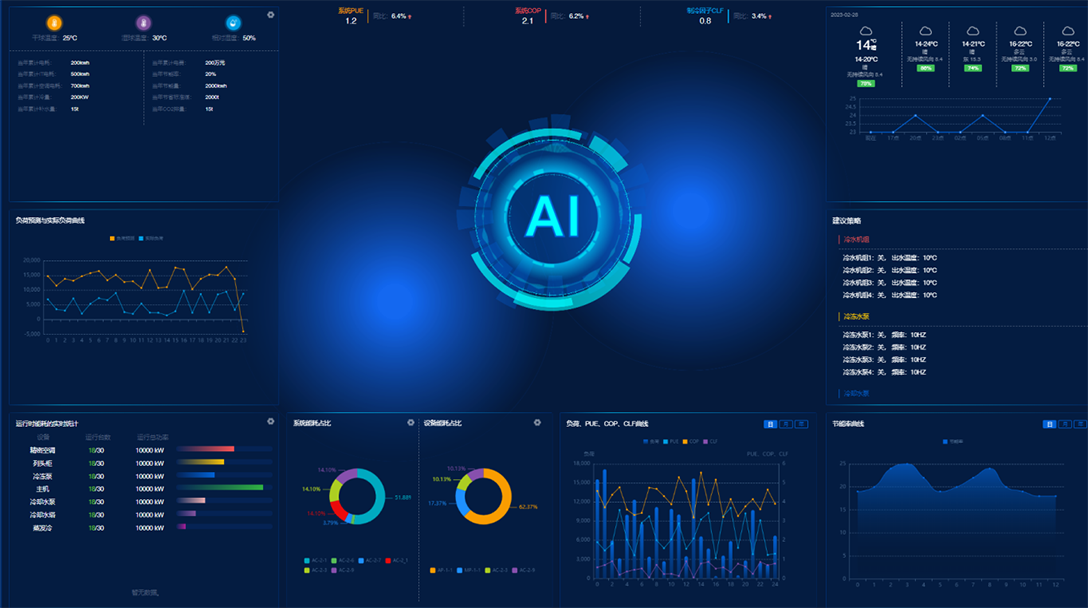Click the green progress bar for 主机 row
Screen dimensions: 1088x608
(x=220, y=487)
